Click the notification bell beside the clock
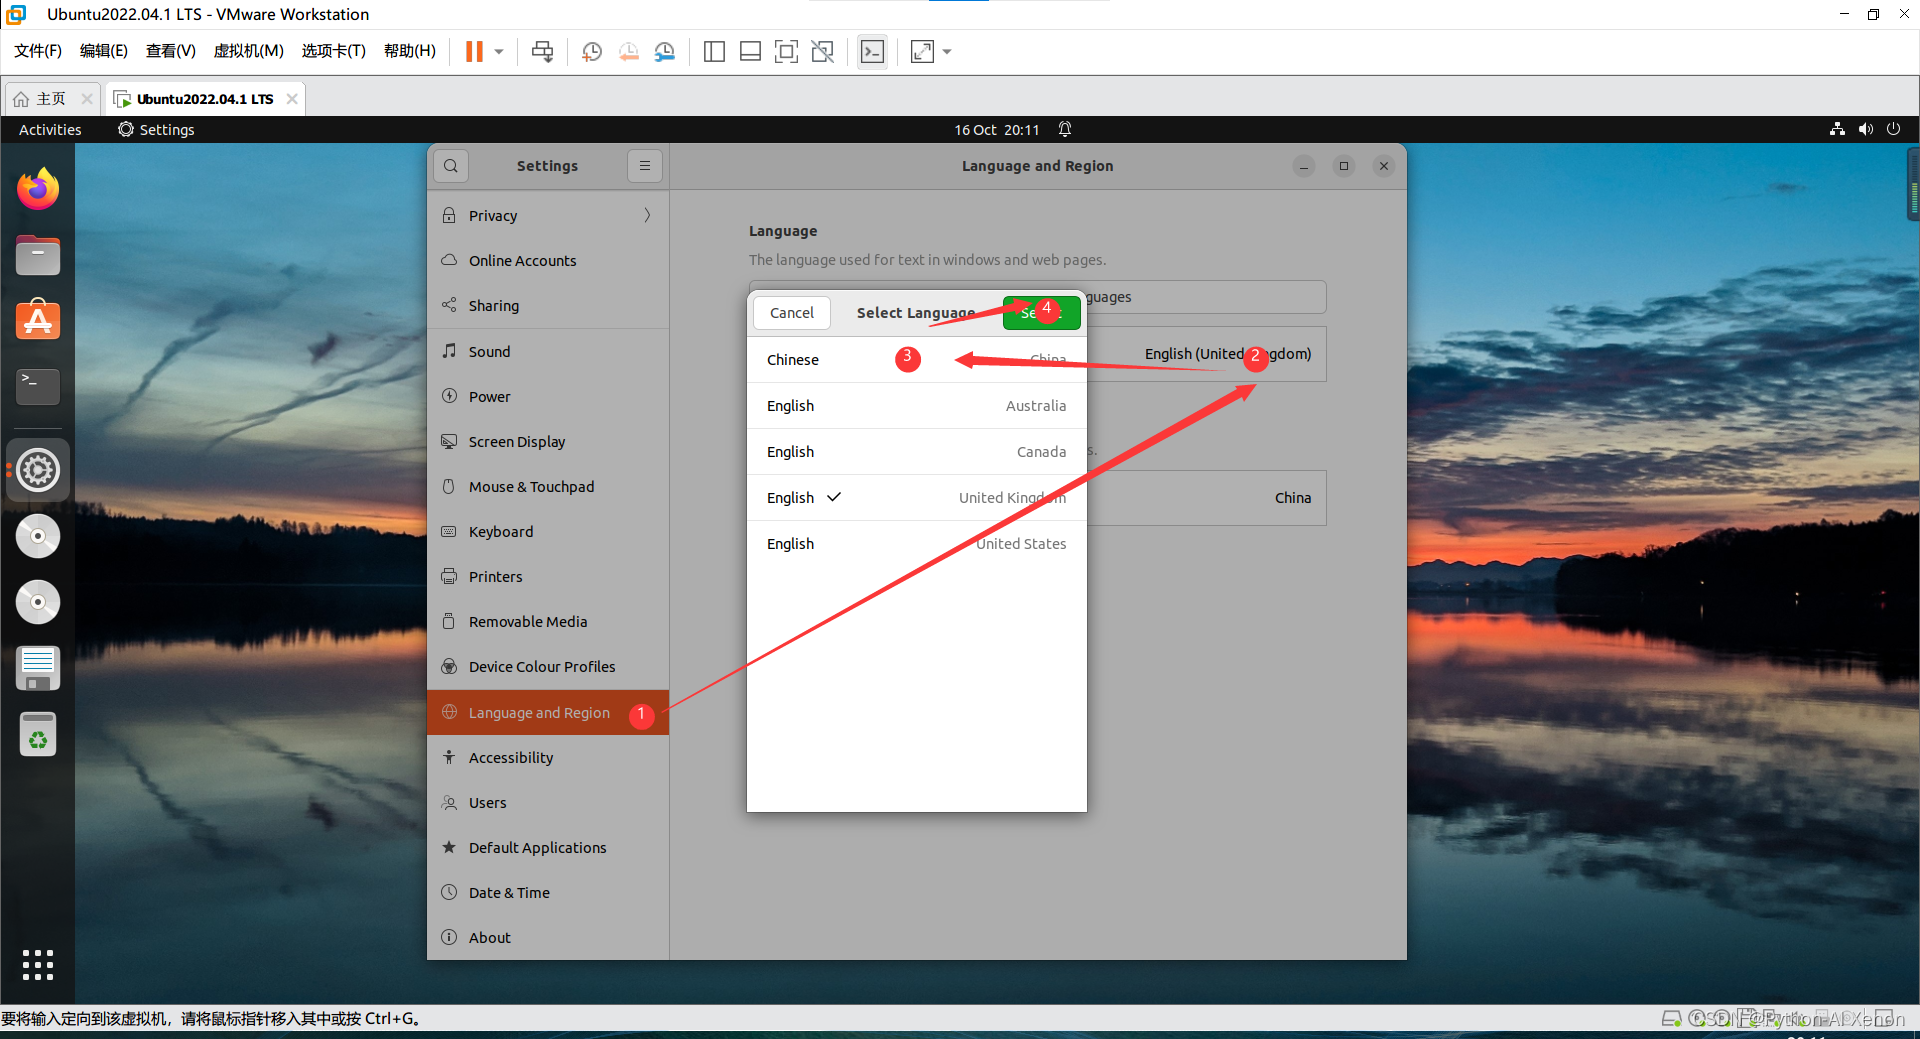This screenshot has height=1039, width=1920. click(x=1065, y=129)
